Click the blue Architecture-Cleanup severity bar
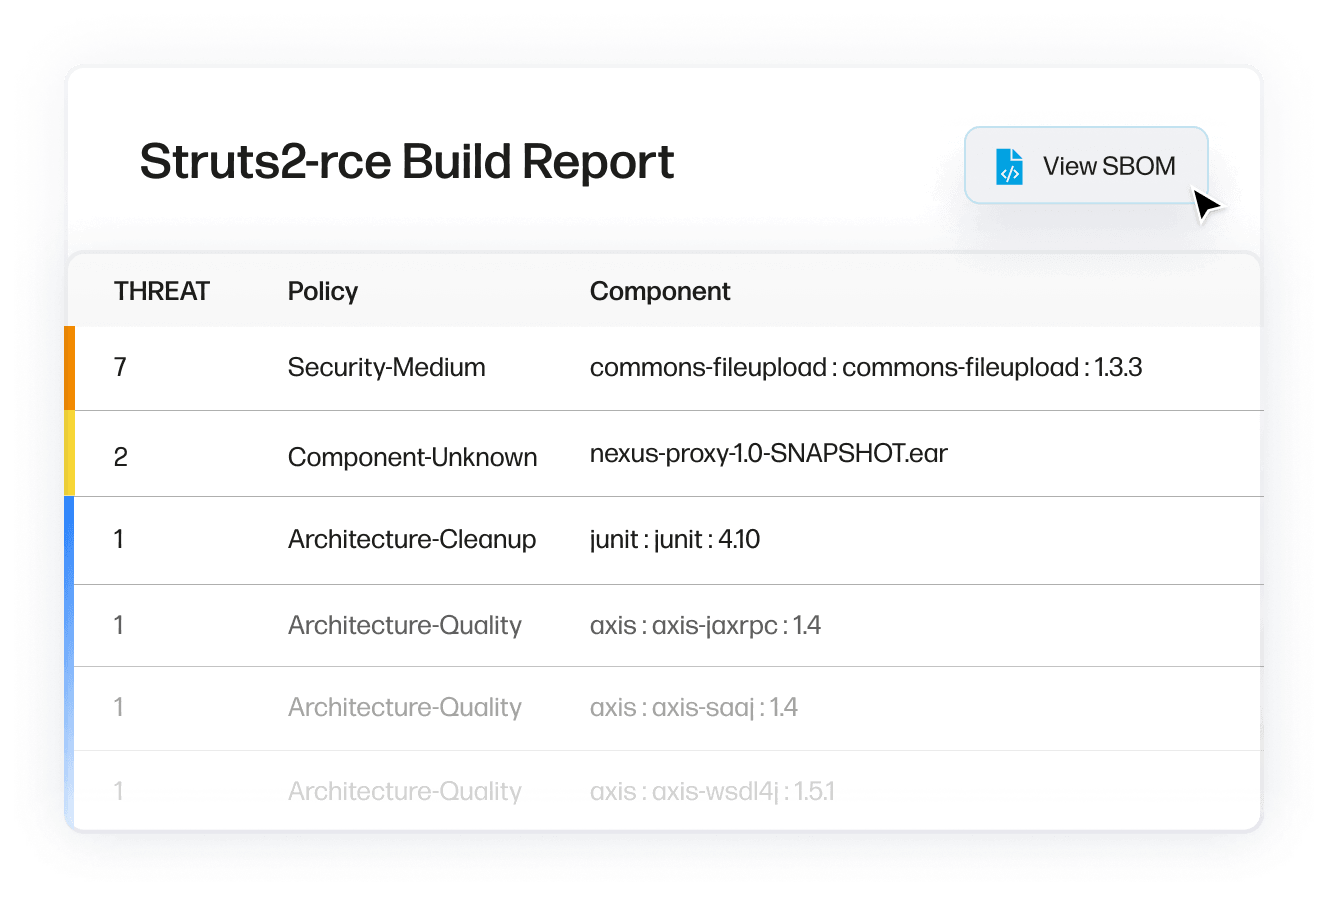 pos(70,540)
